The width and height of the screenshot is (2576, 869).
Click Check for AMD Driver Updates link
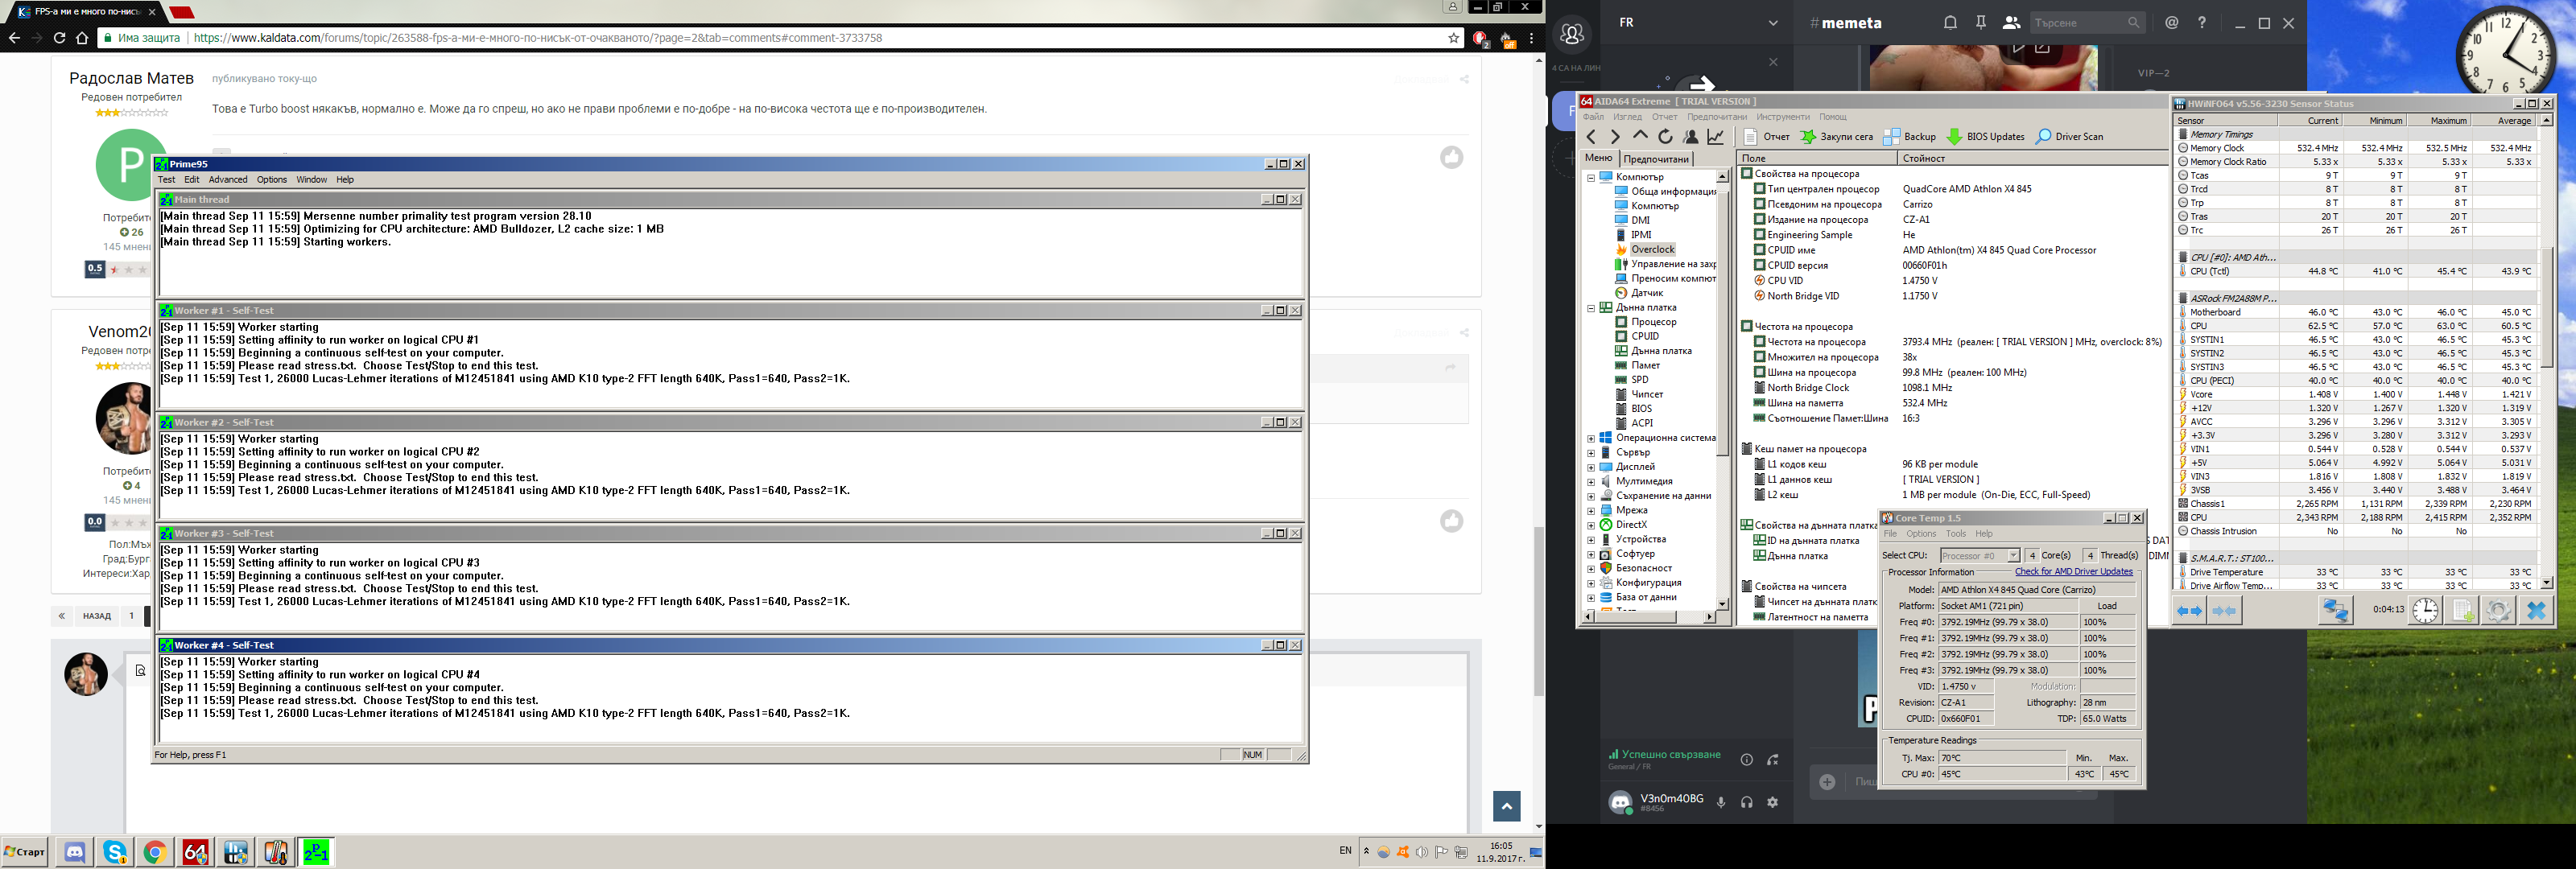pyautogui.click(x=2073, y=572)
